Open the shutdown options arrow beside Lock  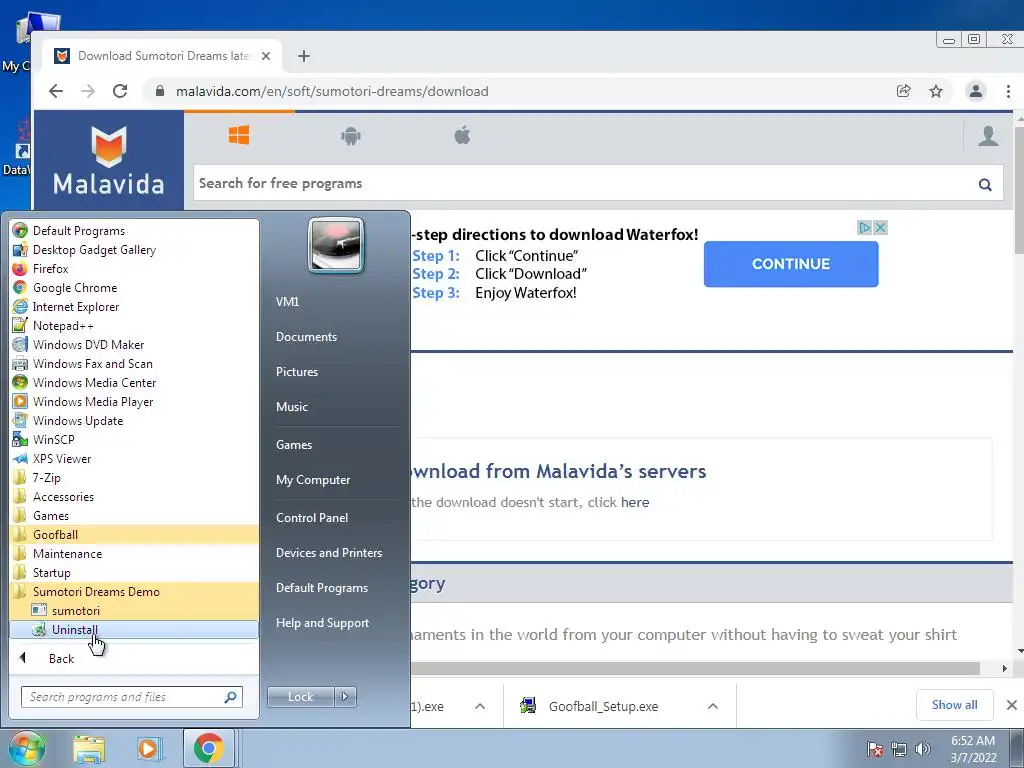345,697
